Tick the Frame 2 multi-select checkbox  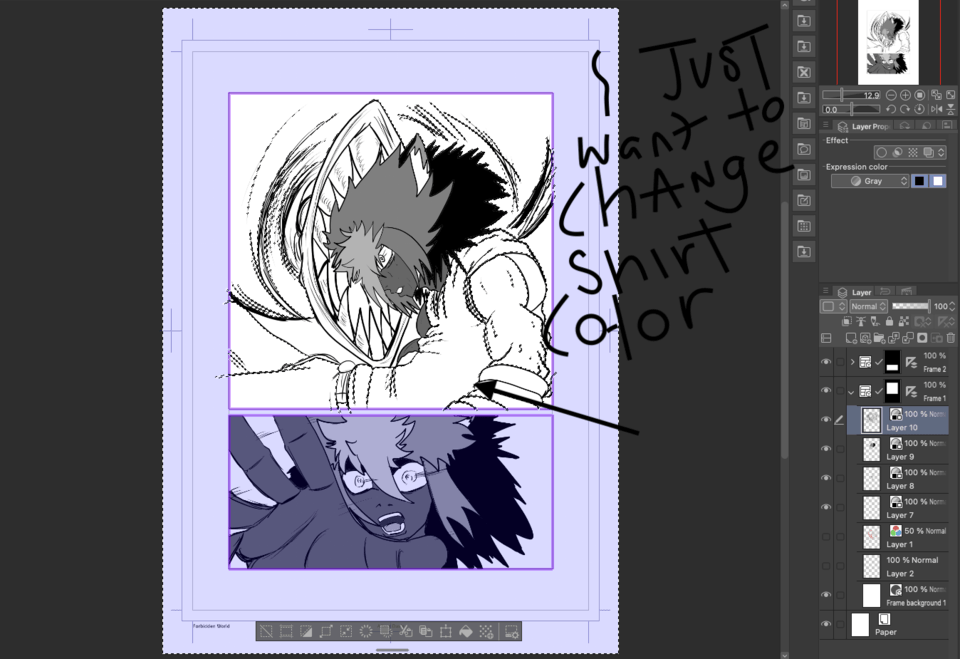point(840,362)
